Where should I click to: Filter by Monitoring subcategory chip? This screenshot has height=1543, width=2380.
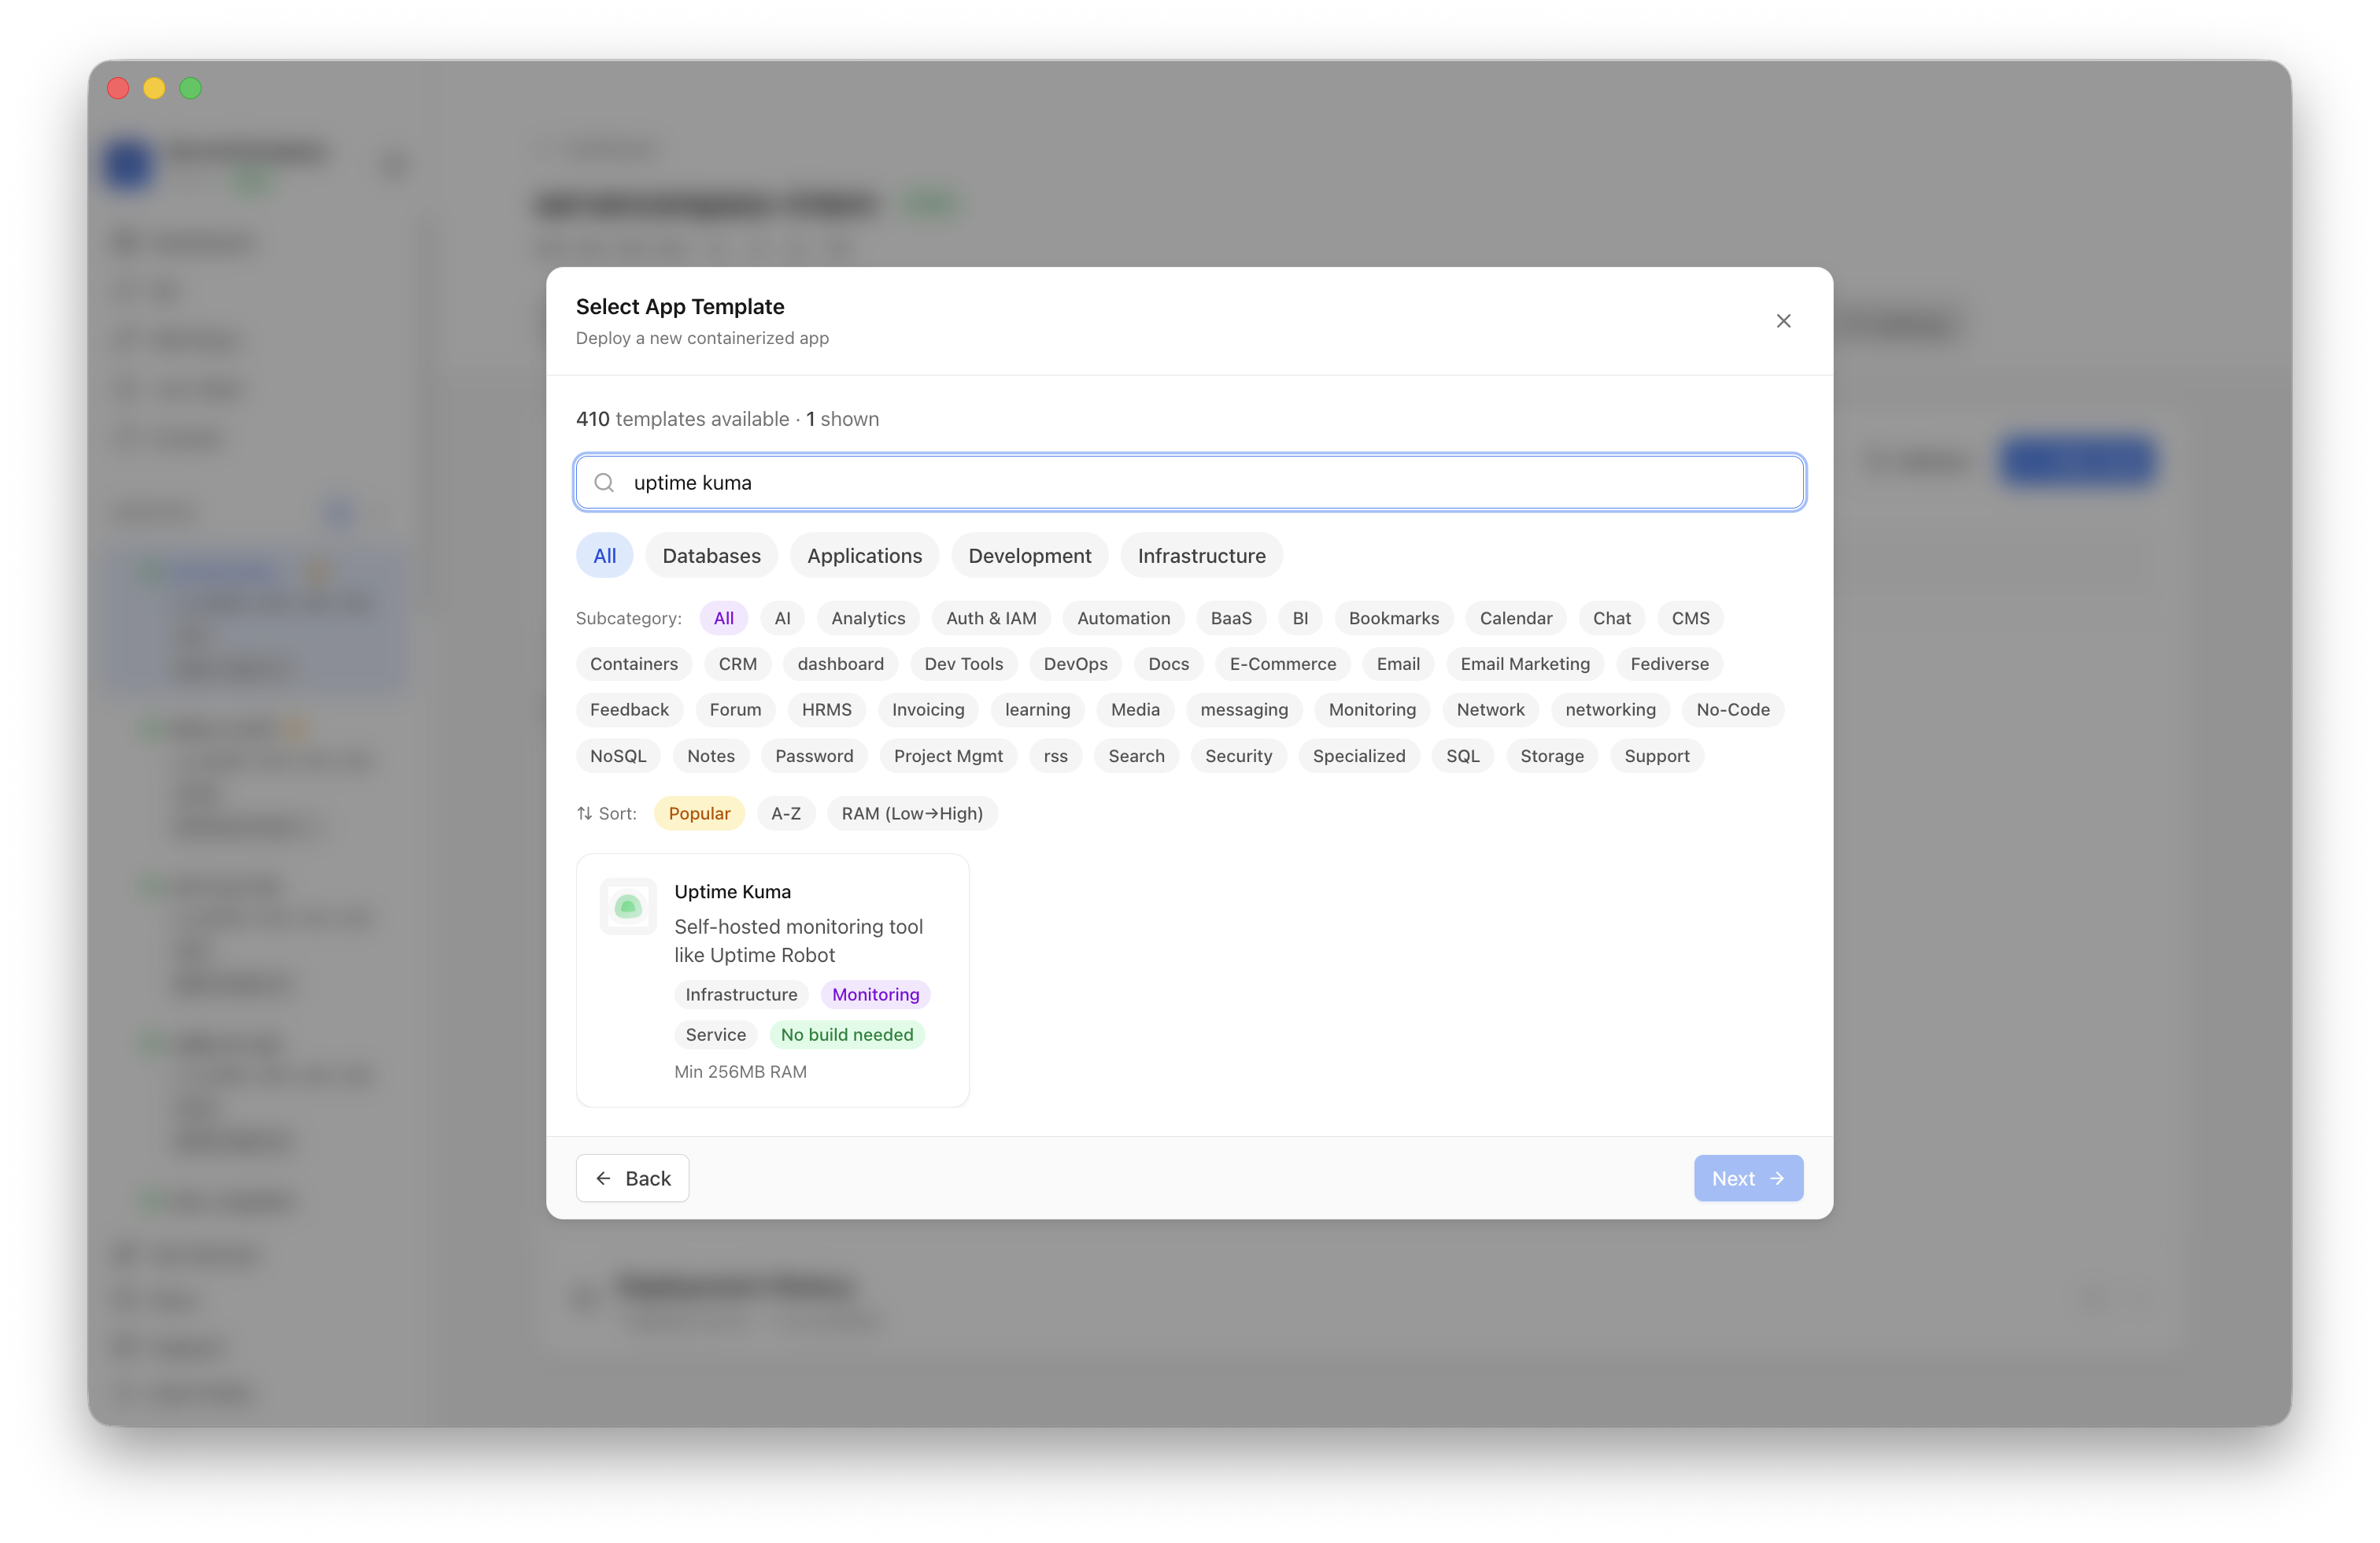(1372, 710)
